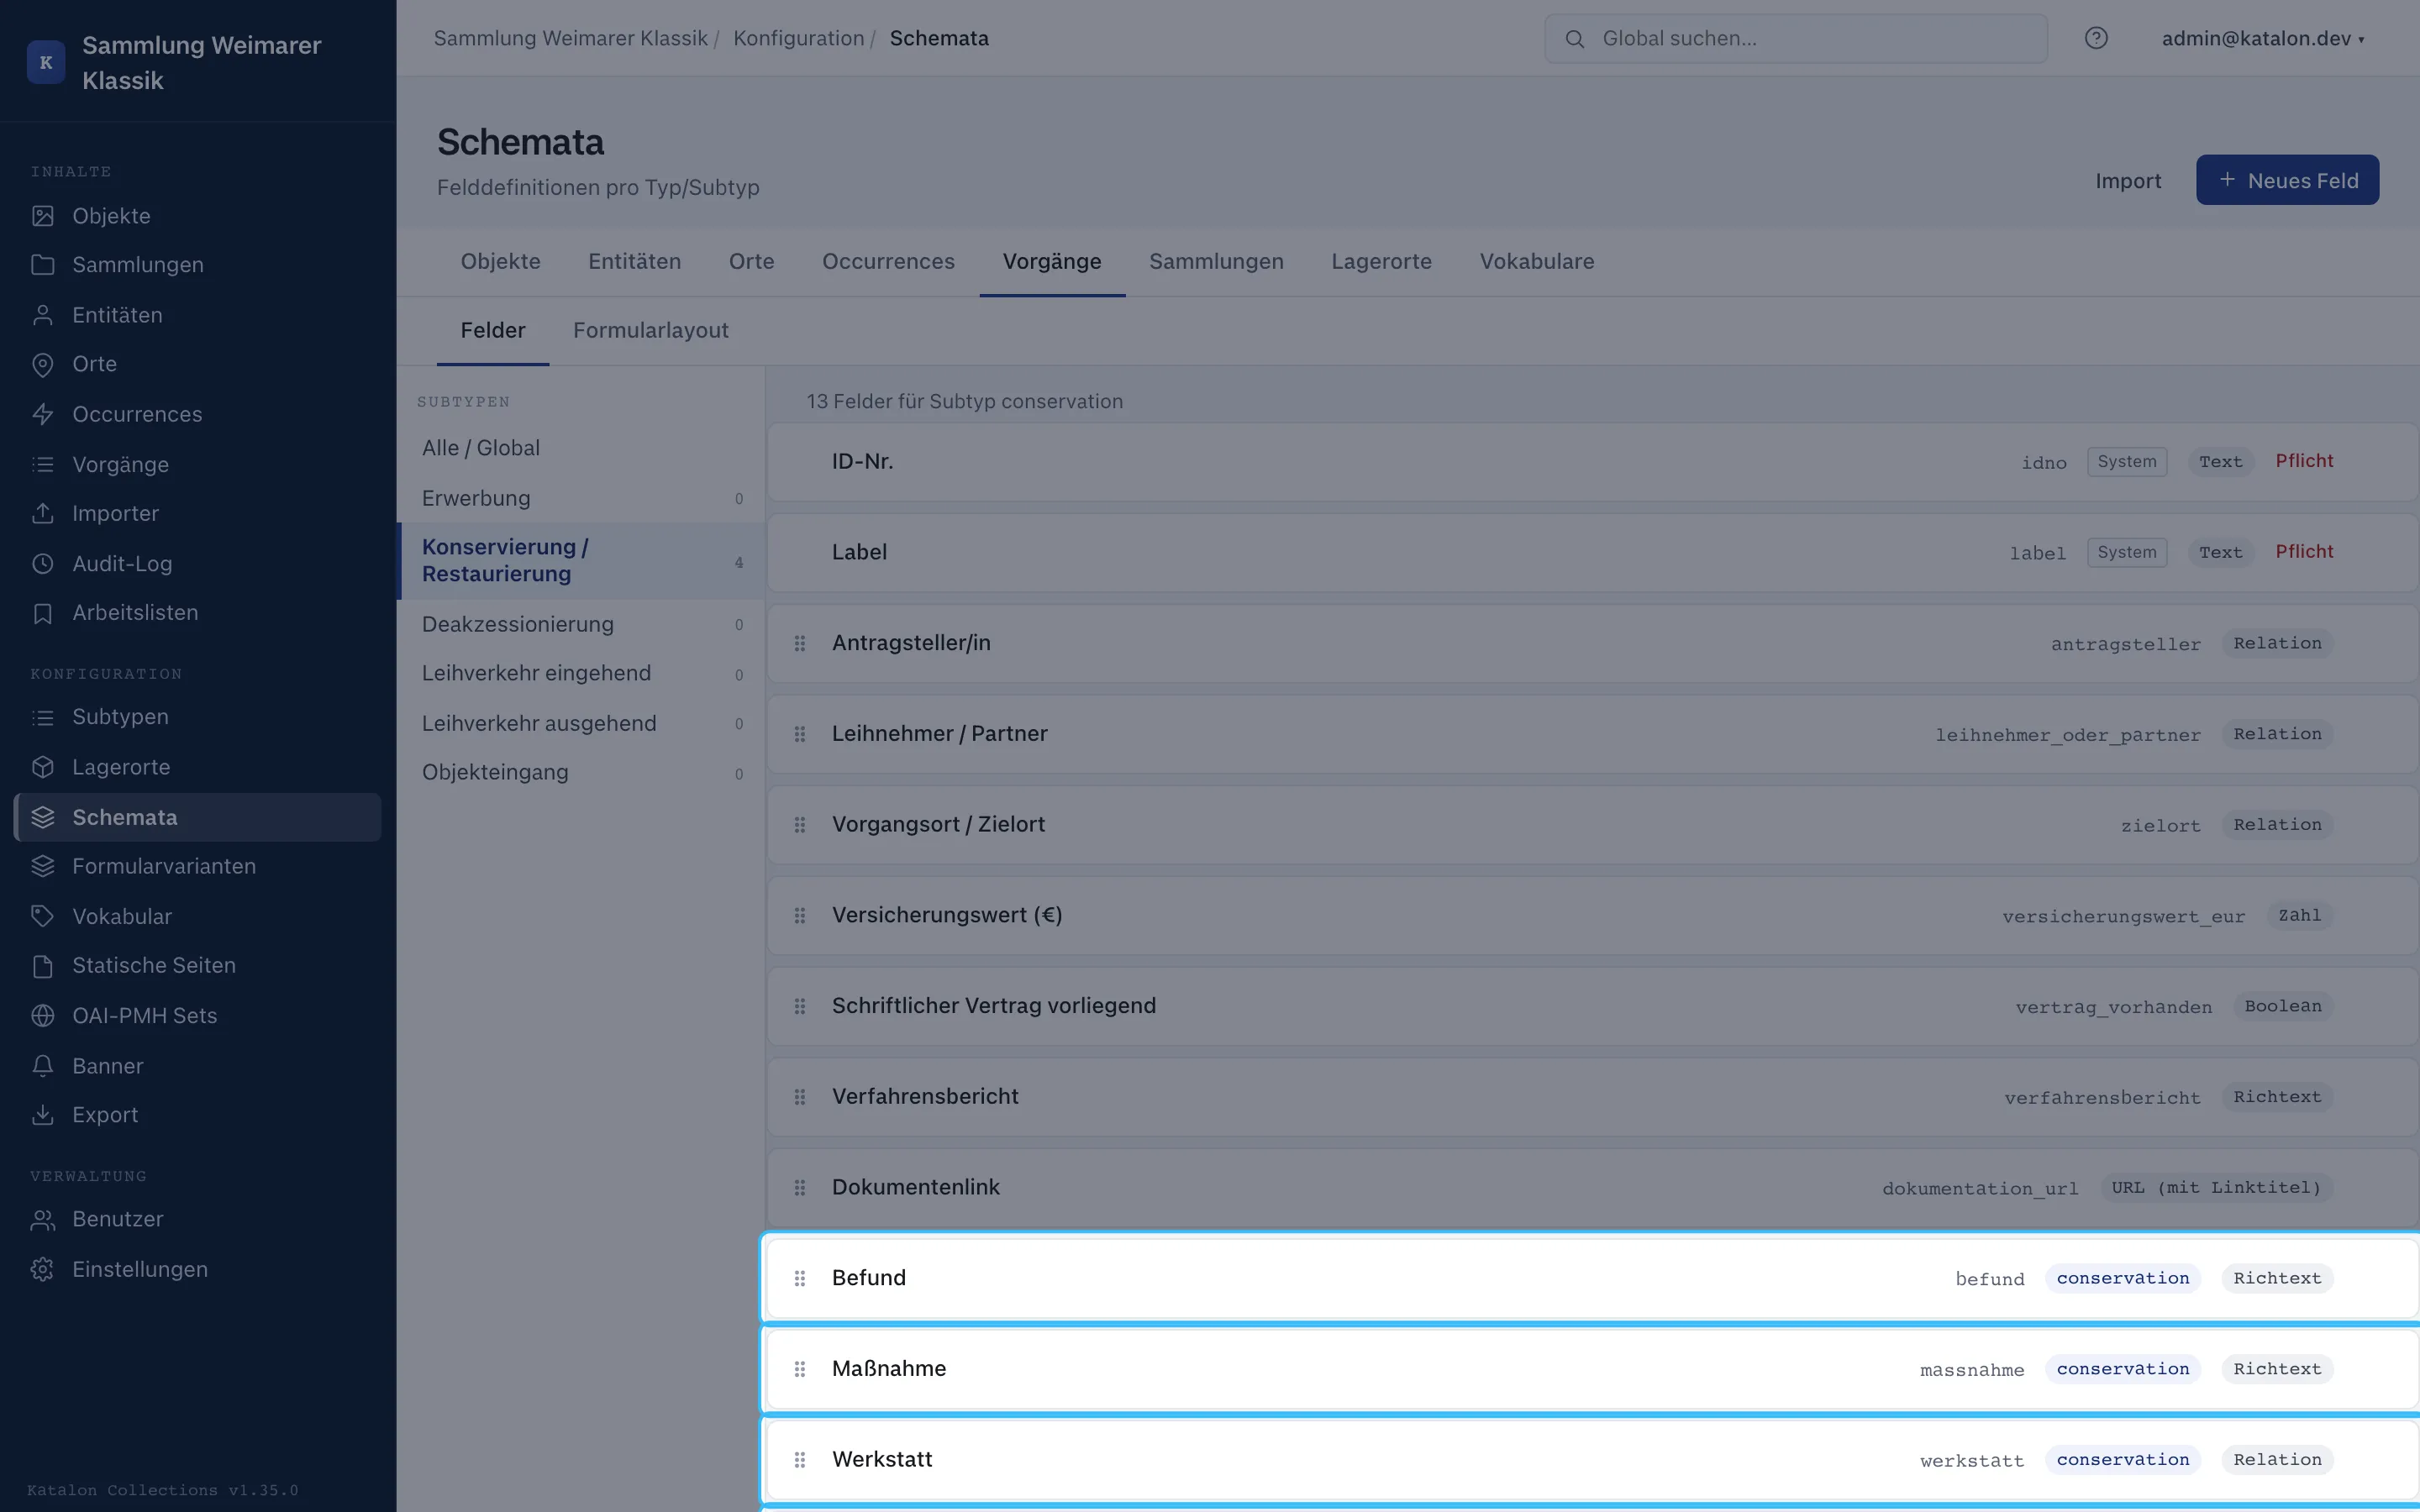This screenshot has width=2420, height=1512.
Task: Click the Audit-Log clock icon
Action: pyautogui.click(x=42, y=563)
